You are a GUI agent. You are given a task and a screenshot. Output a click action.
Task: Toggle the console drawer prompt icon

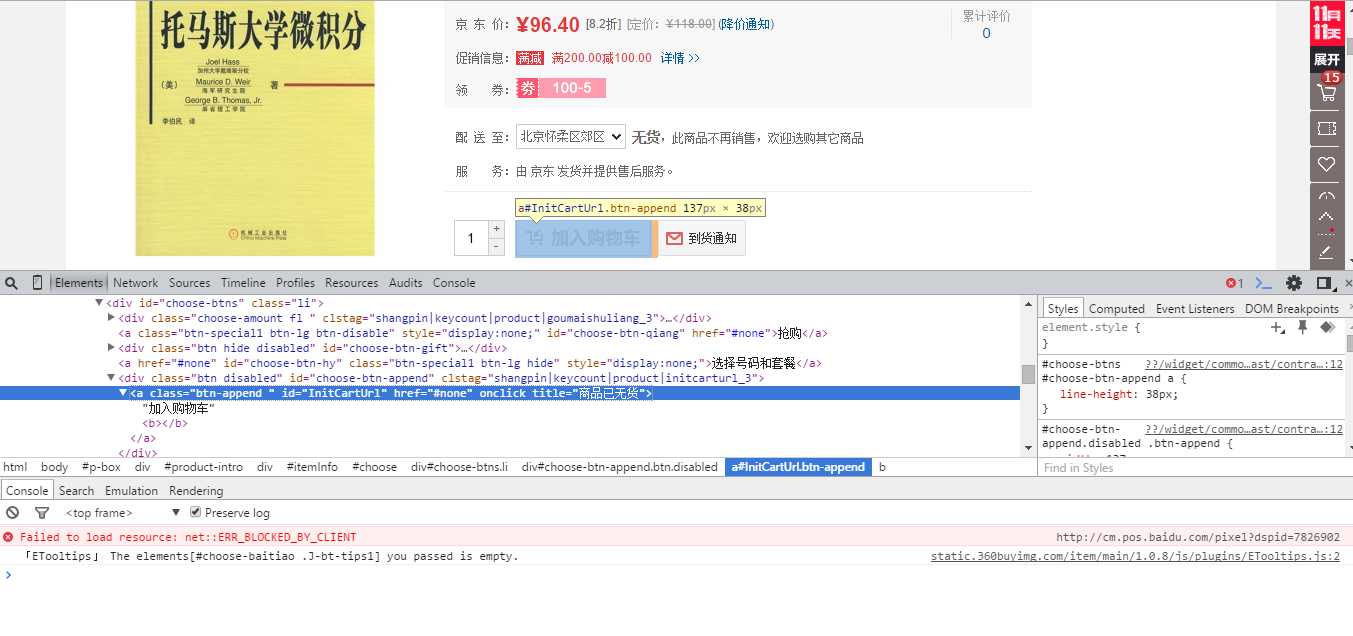coord(1264,283)
